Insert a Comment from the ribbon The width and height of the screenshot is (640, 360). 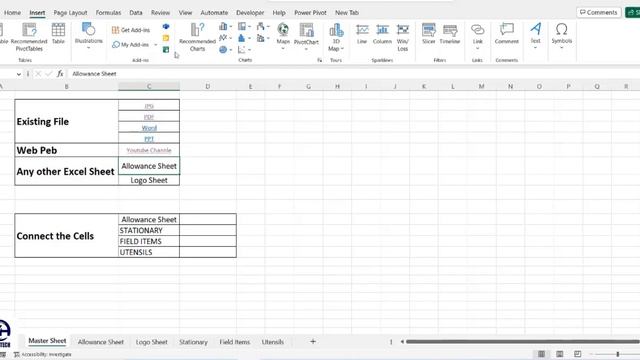pyautogui.click(x=507, y=33)
